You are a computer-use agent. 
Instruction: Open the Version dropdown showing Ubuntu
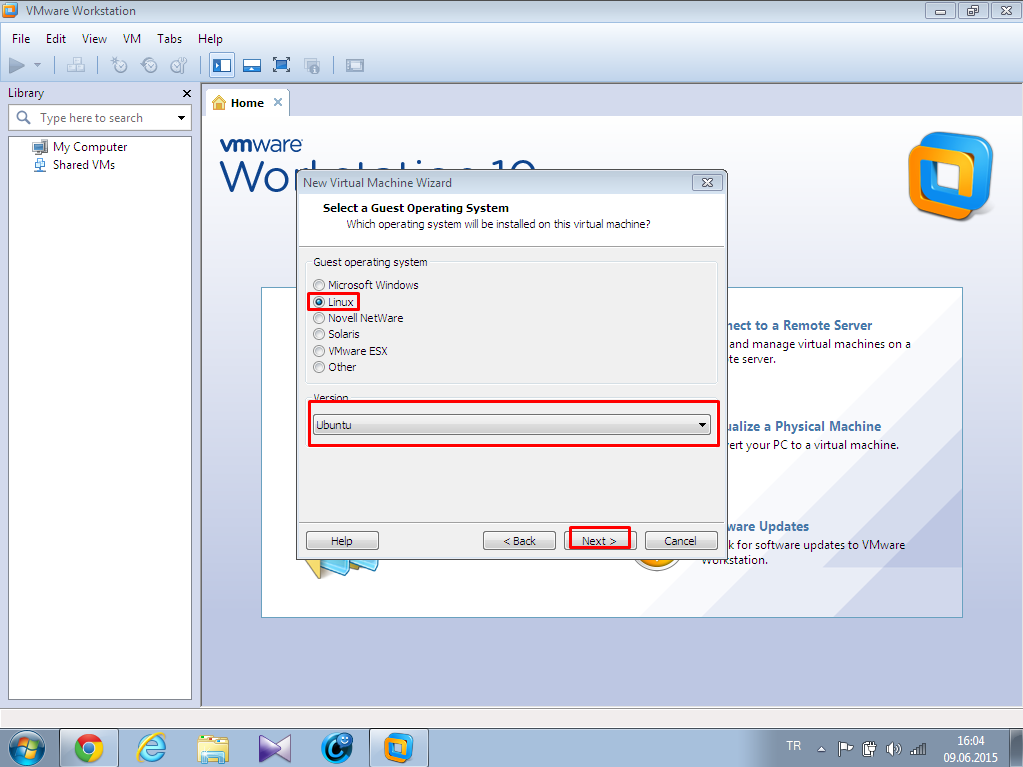pos(512,425)
